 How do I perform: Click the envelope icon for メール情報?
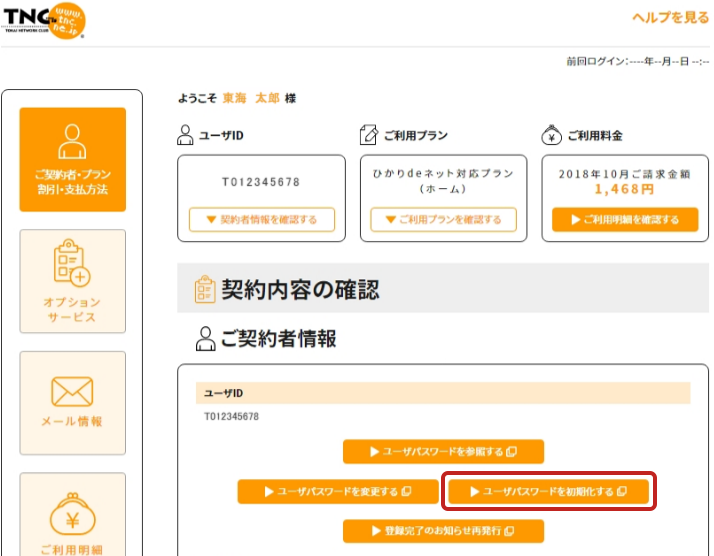click(73, 391)
